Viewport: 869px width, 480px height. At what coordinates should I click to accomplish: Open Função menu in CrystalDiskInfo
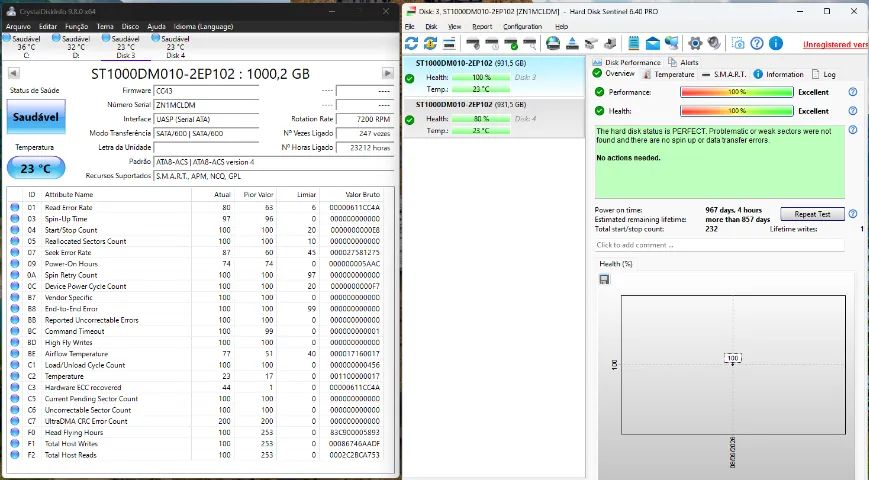(x=76, y=27)
